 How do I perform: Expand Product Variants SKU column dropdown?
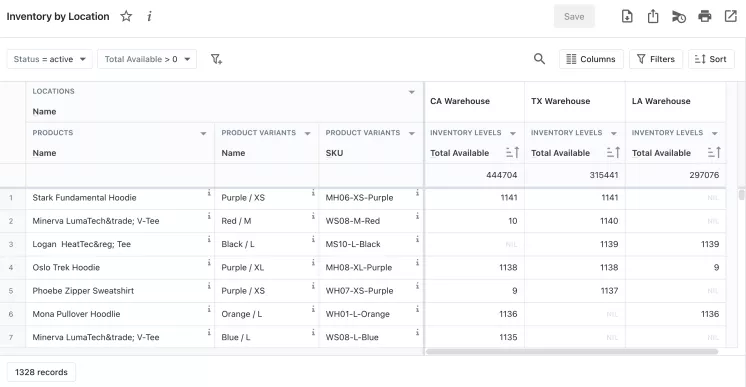412,133
